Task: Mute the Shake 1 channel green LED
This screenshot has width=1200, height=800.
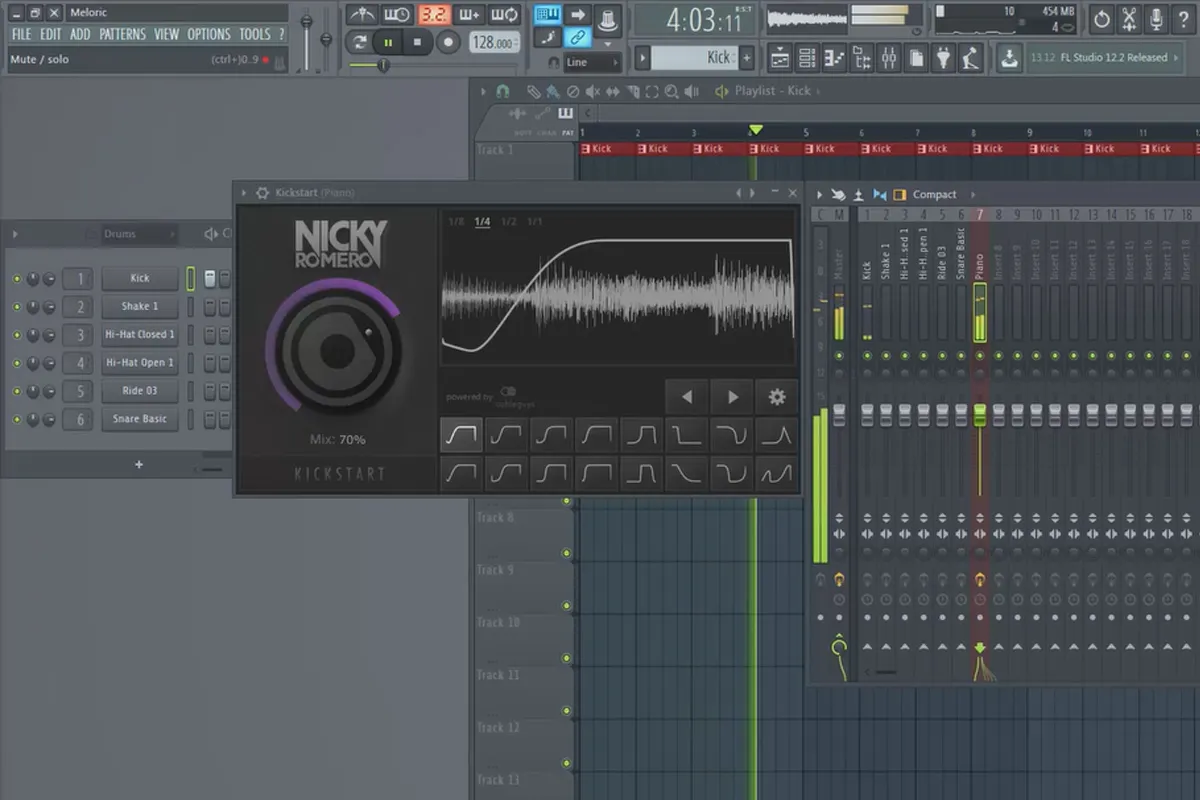Action: point(17,307)
